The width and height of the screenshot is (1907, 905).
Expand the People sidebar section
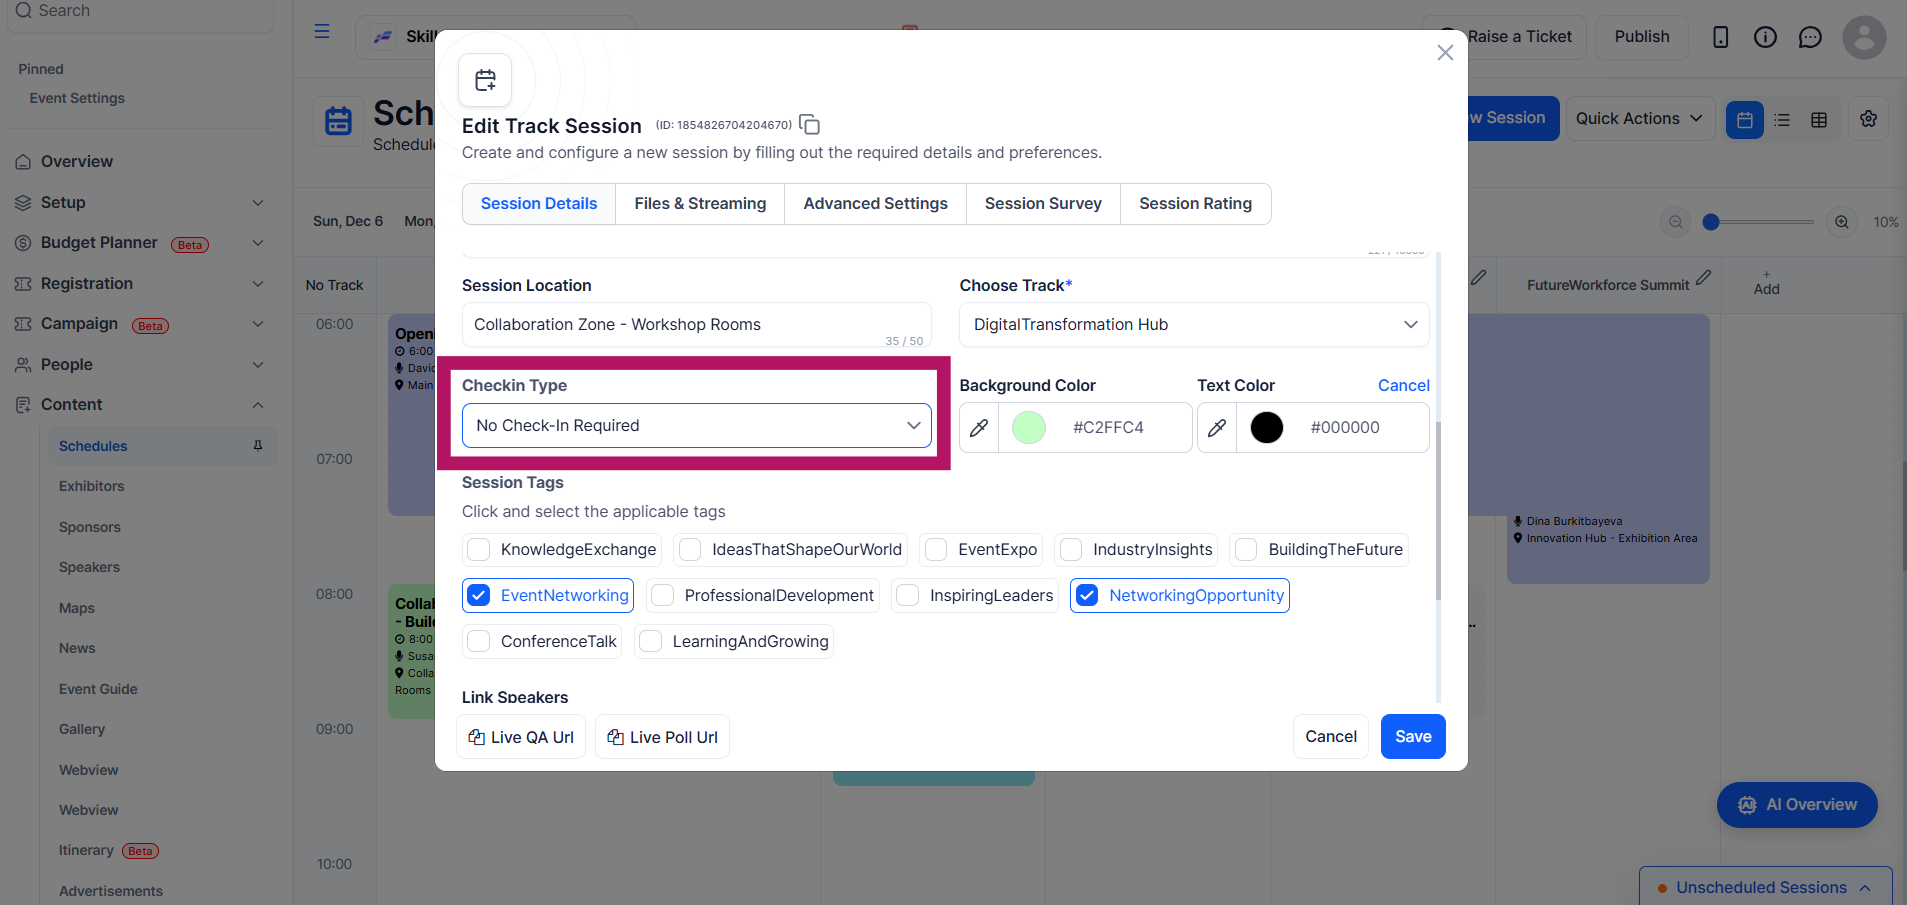coord(258,365)
